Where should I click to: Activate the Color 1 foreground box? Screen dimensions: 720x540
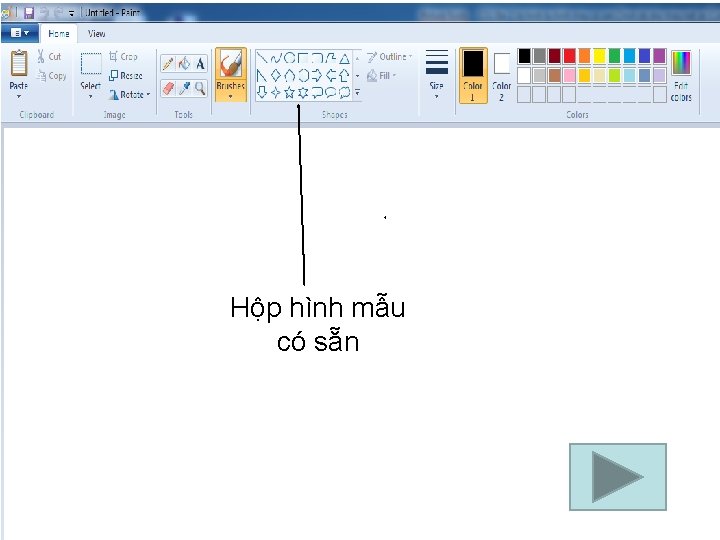pyautogui.click(x=473, y=75)
